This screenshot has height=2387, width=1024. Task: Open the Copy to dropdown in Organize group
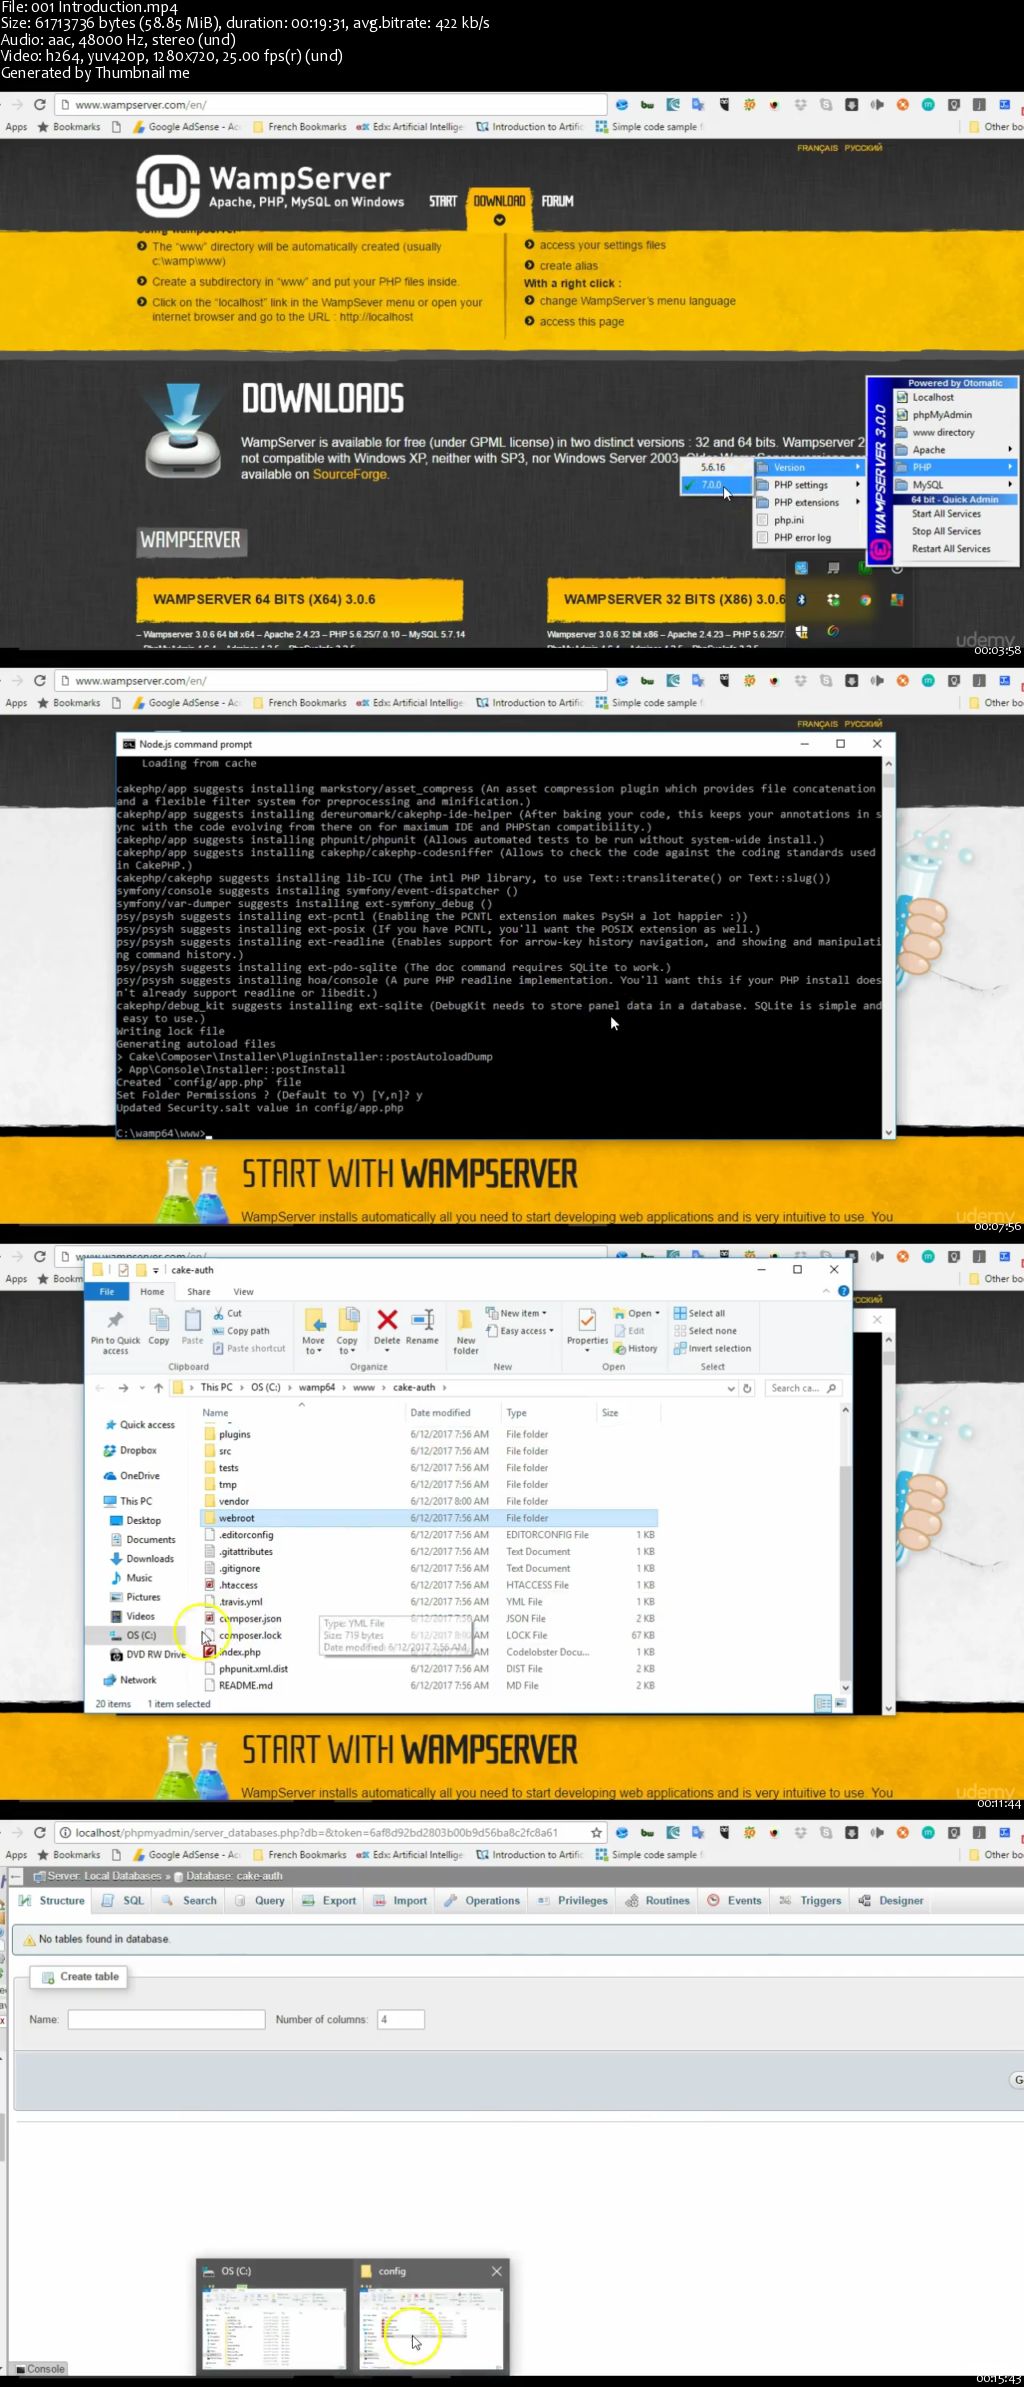pyautogui.click(x=347, y=1331)
